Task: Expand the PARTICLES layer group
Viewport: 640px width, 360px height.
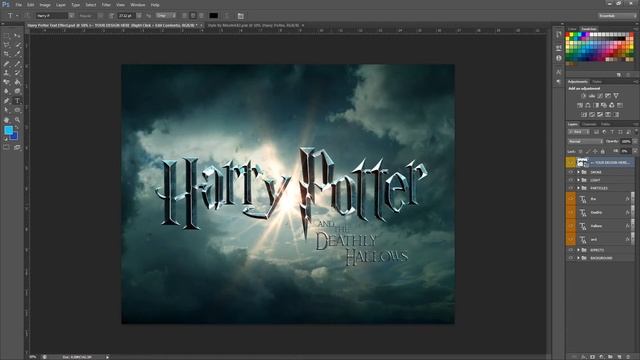Action: coord(578,188)
